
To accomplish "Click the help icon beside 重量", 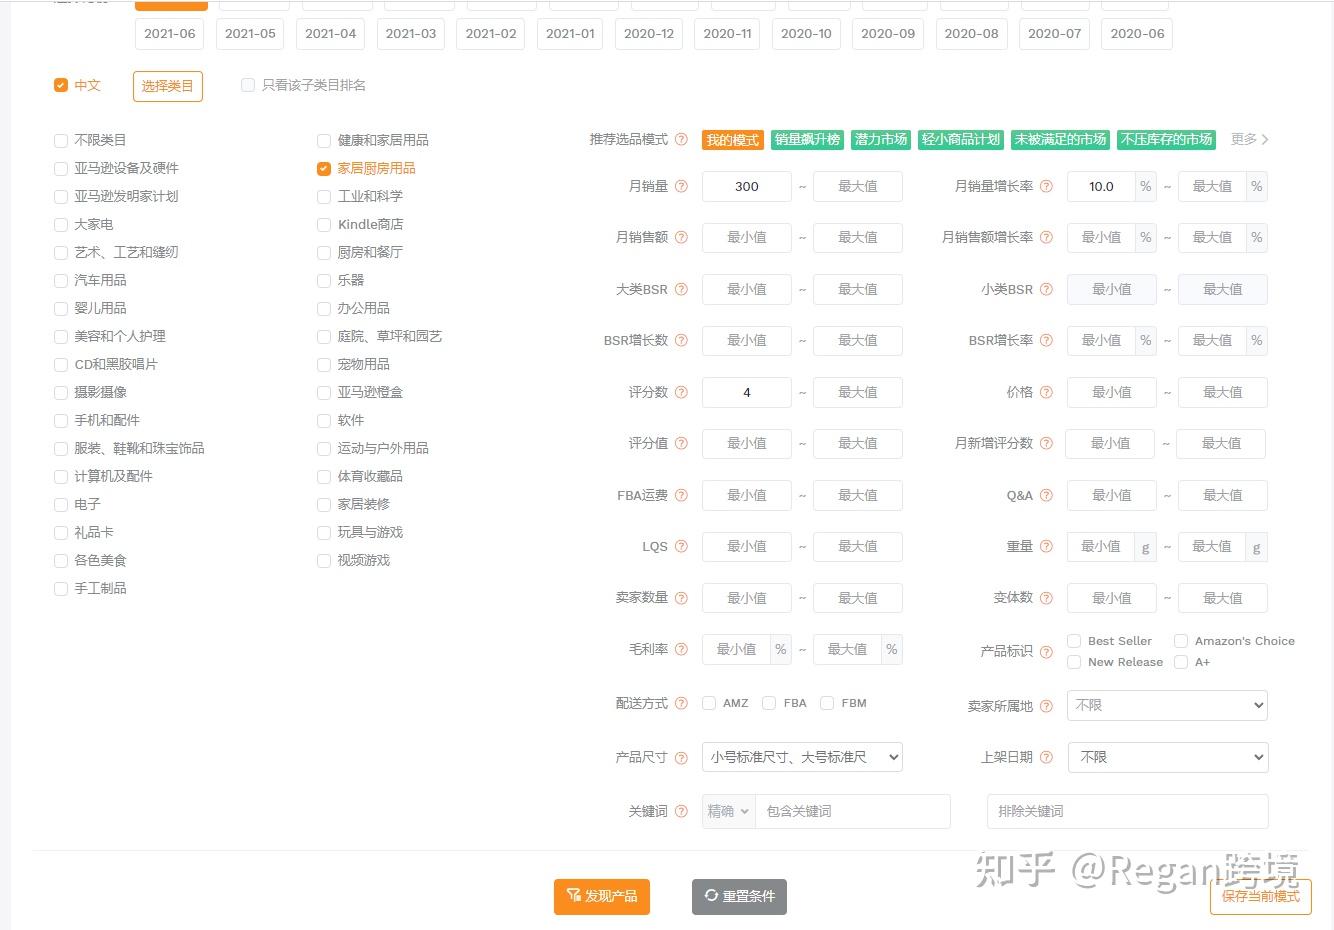I will [1046, 546].
